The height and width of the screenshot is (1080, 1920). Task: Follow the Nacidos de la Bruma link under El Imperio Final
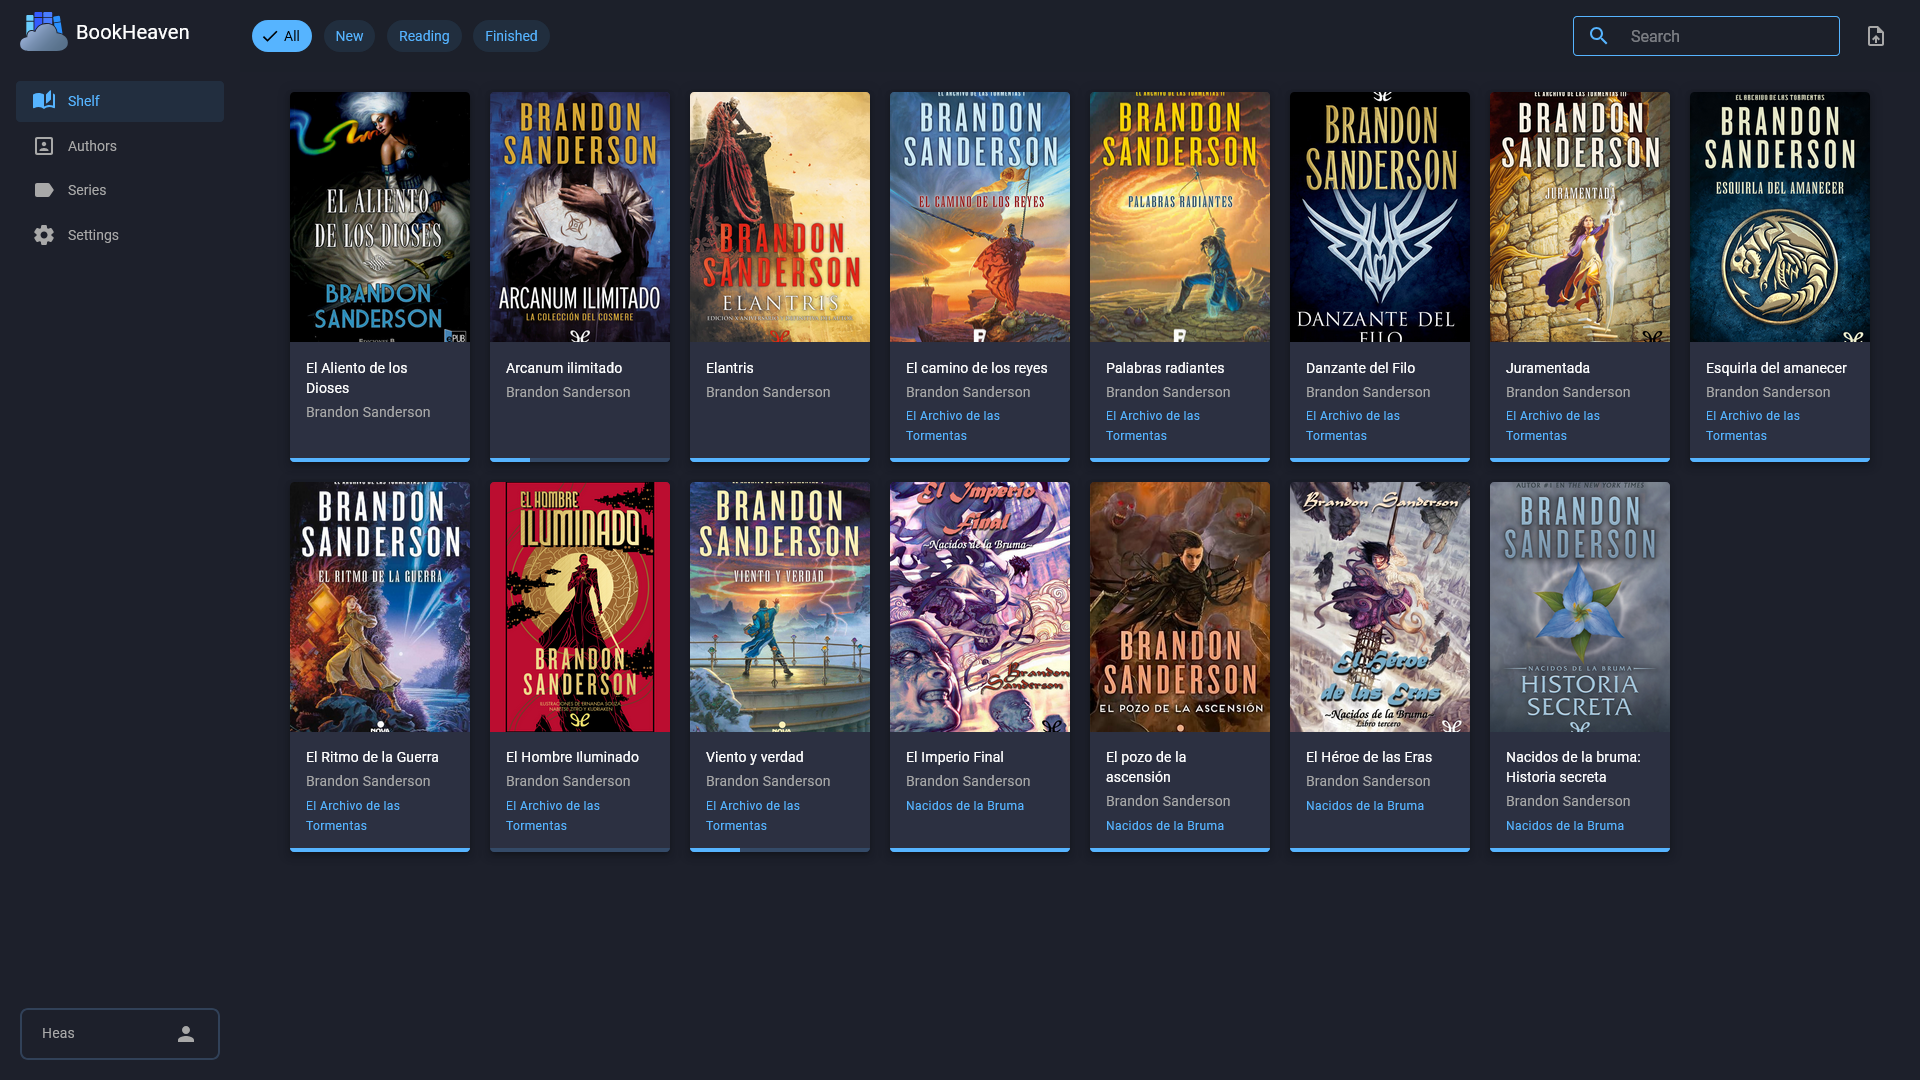pyautogui.click(x=964, y=806)
